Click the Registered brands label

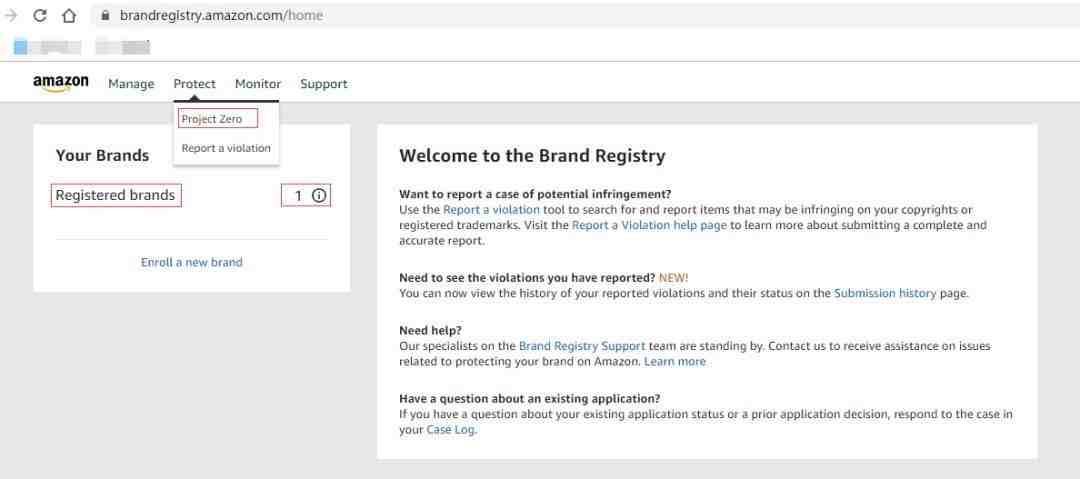click(116, 196)
